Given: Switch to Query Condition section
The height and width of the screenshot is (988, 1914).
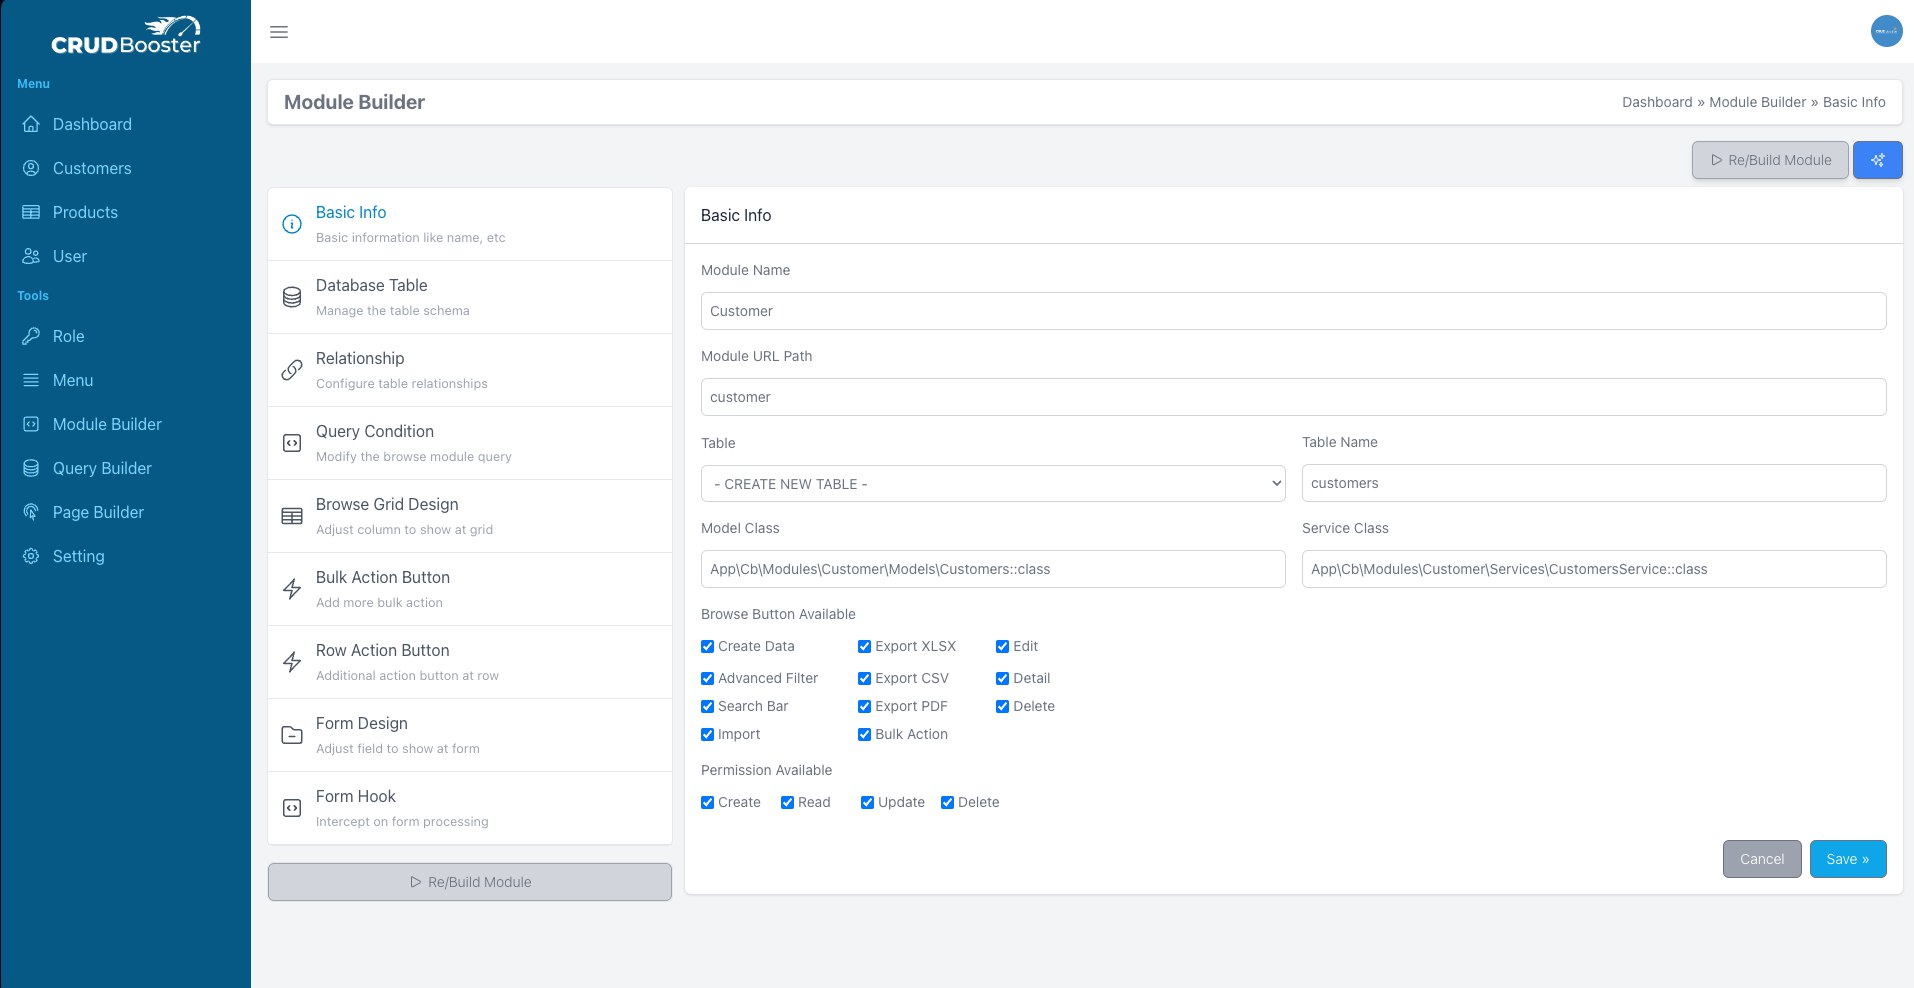Looking at the screenshot, I should [470, 443].
